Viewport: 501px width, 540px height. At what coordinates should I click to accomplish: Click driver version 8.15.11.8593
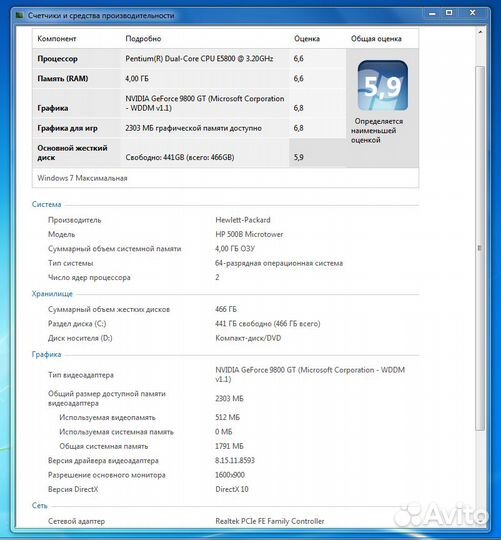coord(235,460)
